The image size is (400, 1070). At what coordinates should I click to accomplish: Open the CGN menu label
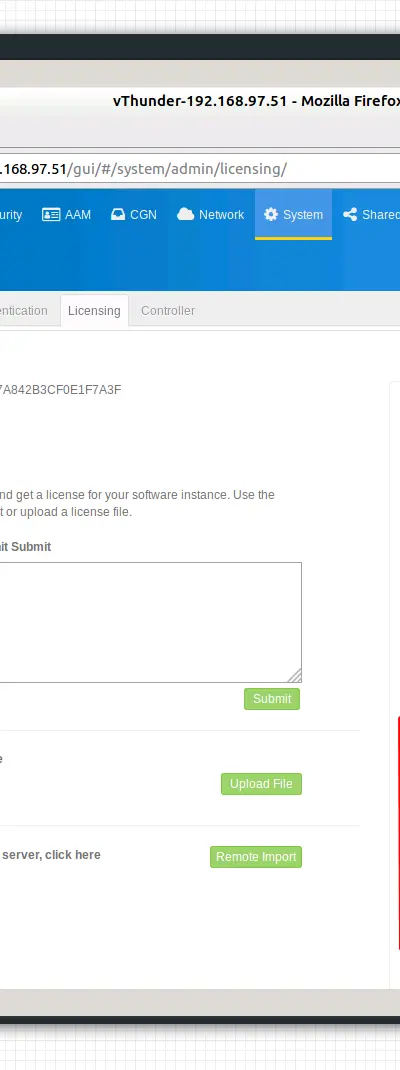coord(143,214)
